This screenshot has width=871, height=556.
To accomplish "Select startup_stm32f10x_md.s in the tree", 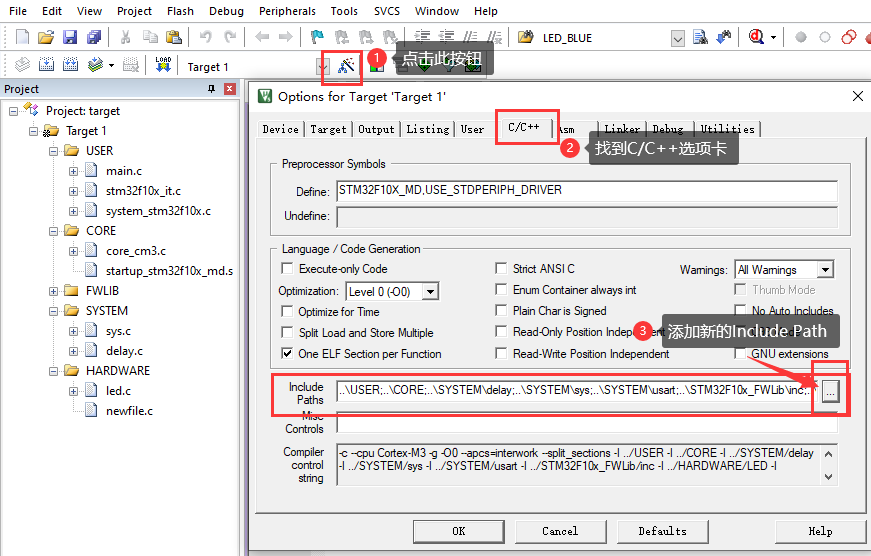I will click(169, 271).
